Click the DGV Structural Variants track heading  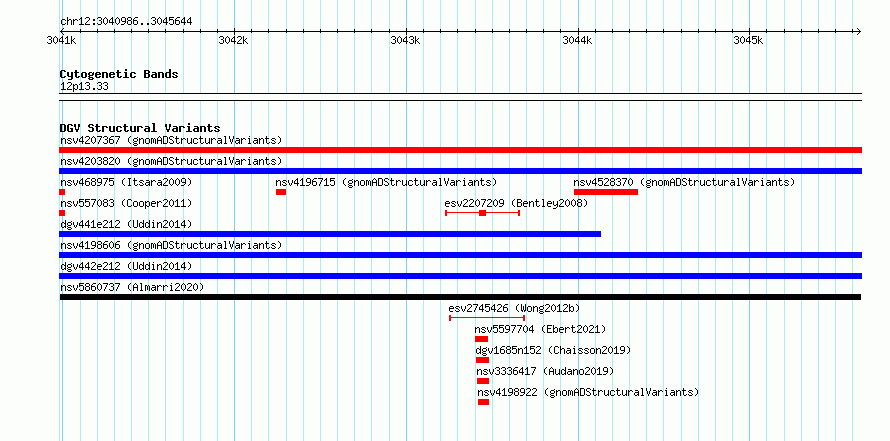(140, 128)
